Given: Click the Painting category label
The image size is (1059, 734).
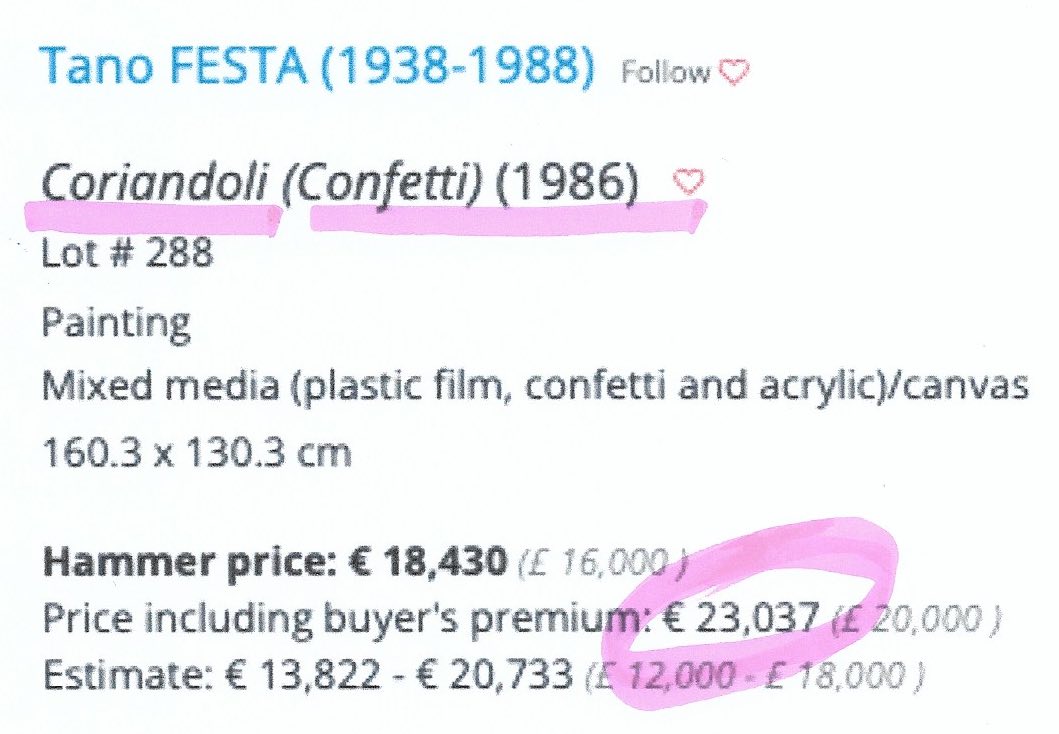Looking at the screenshot, I should [x=116, y=324].
